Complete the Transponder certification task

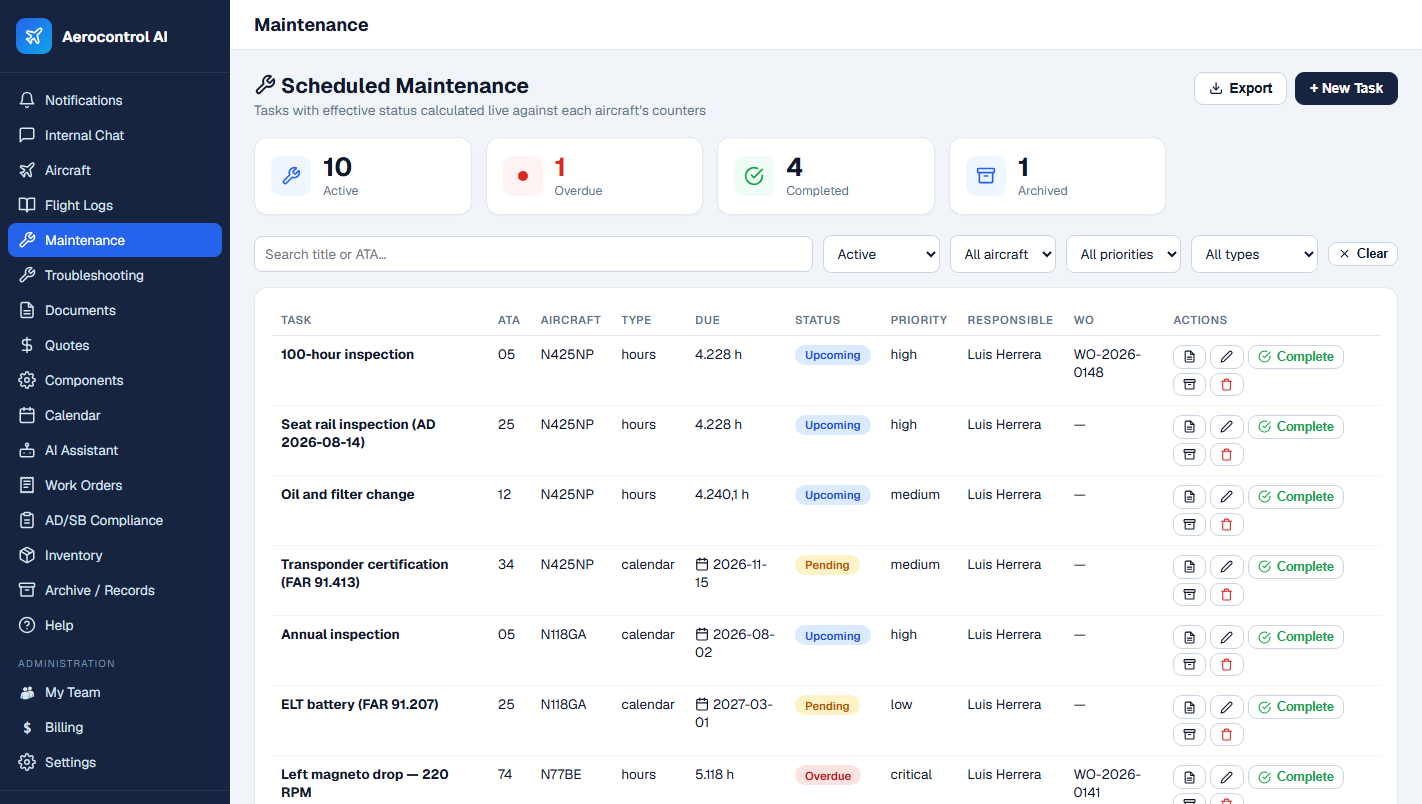click(1295, 567)
